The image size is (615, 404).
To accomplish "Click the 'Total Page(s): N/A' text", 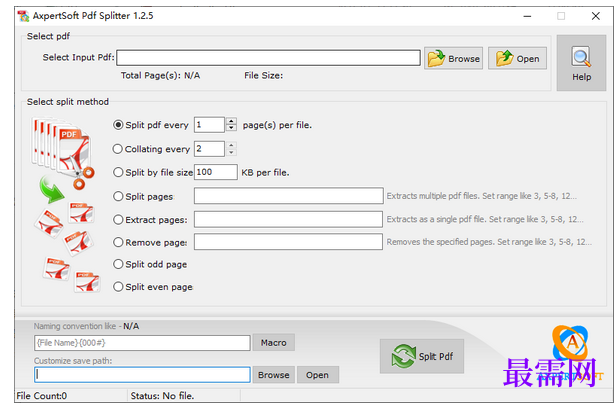I will pos(160,75).
